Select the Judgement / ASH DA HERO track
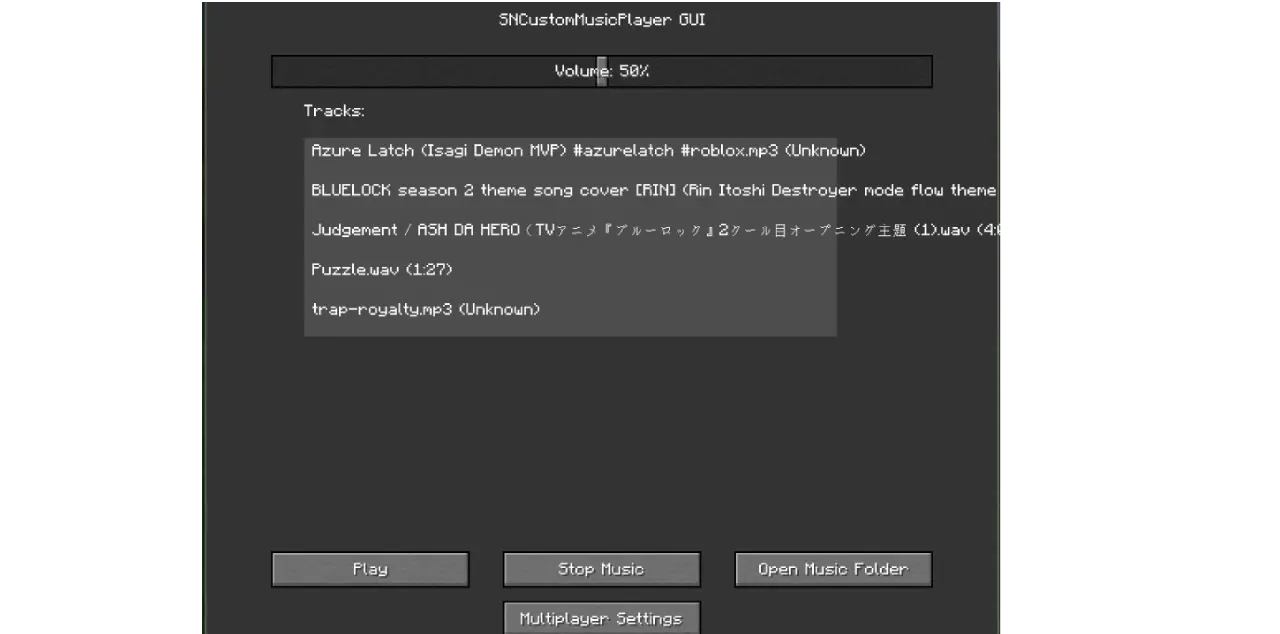Viewport: 1280px width, 634px height. 570,230
